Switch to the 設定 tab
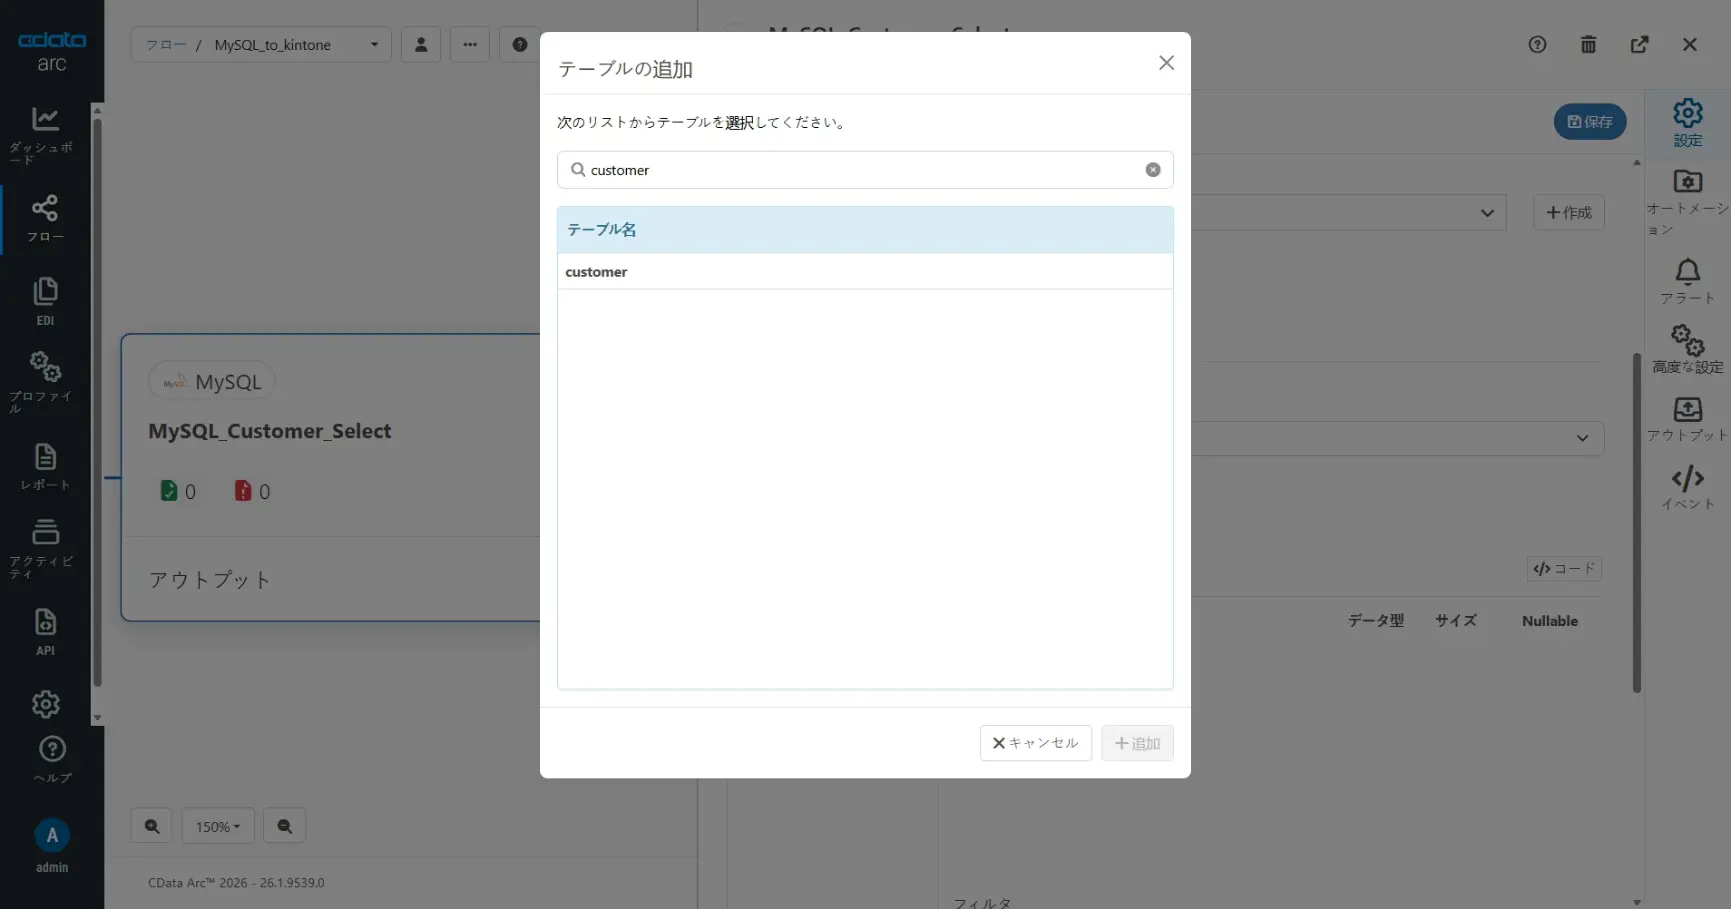The image size is (1731, 909). point(1687,122)
